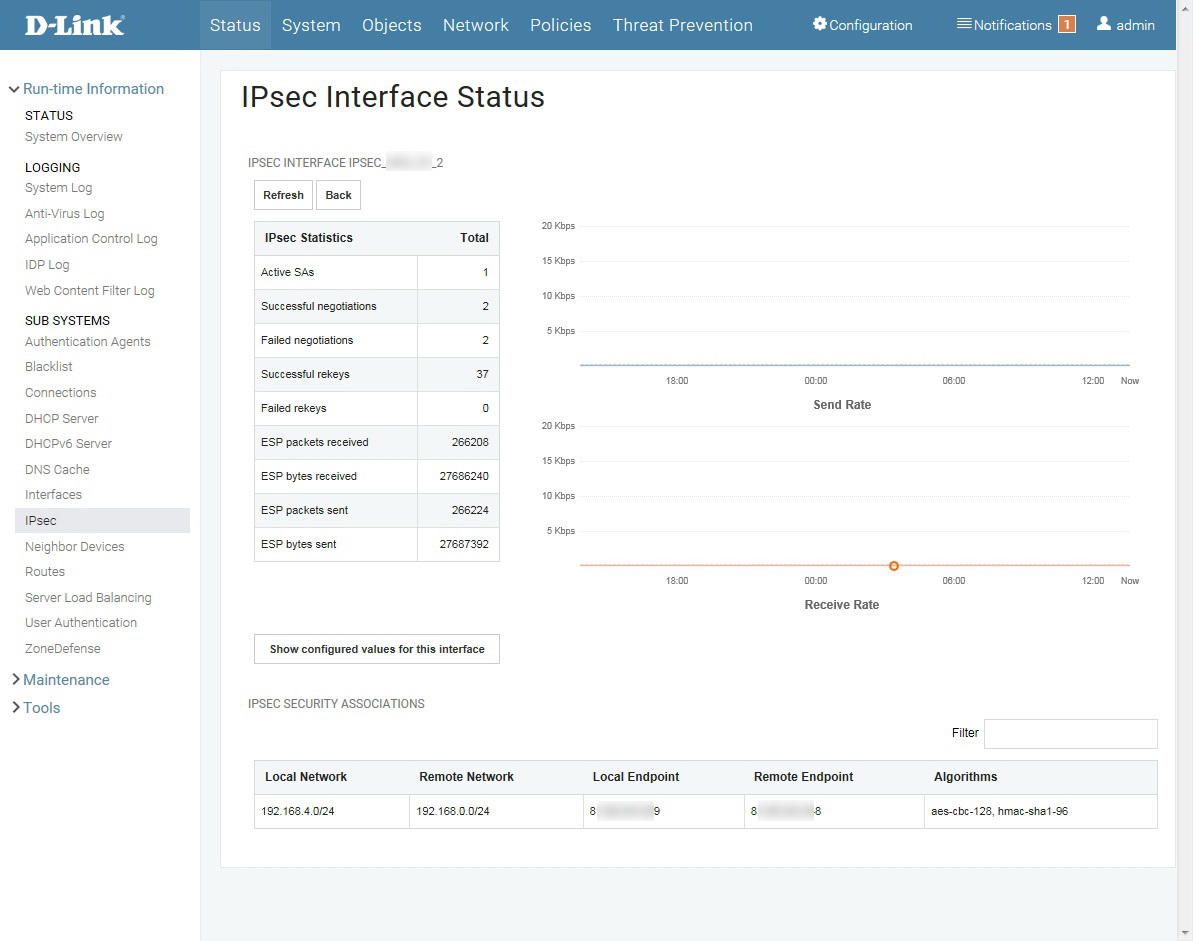1193x941 pixels.
Task: Open System Overview in sidebar
Action: pos(74,137)
